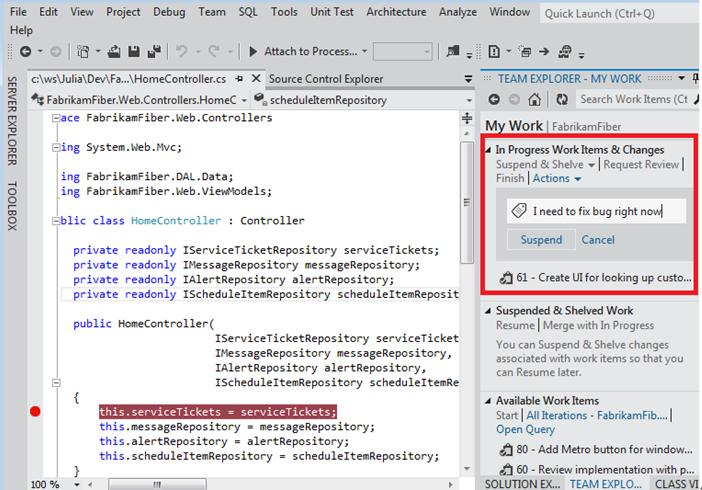Collapse the using directives region
The image size is (702, 490).
pos(56,147)
